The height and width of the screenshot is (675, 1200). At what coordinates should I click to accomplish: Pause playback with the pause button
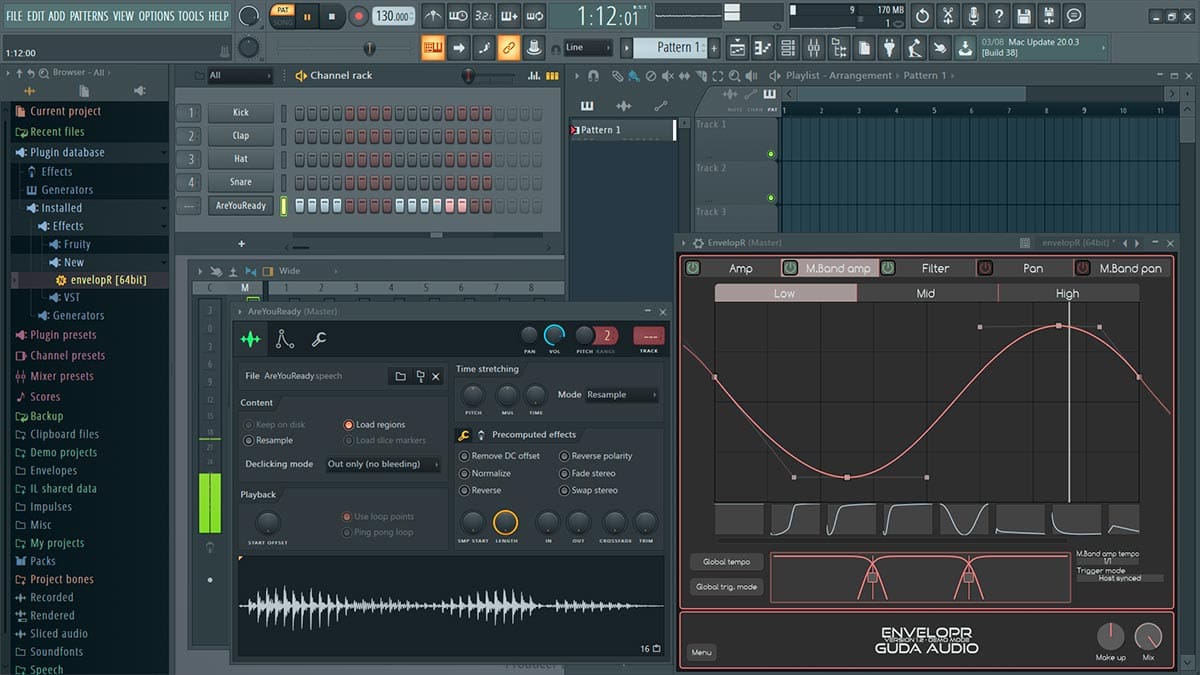coord(308,16)
